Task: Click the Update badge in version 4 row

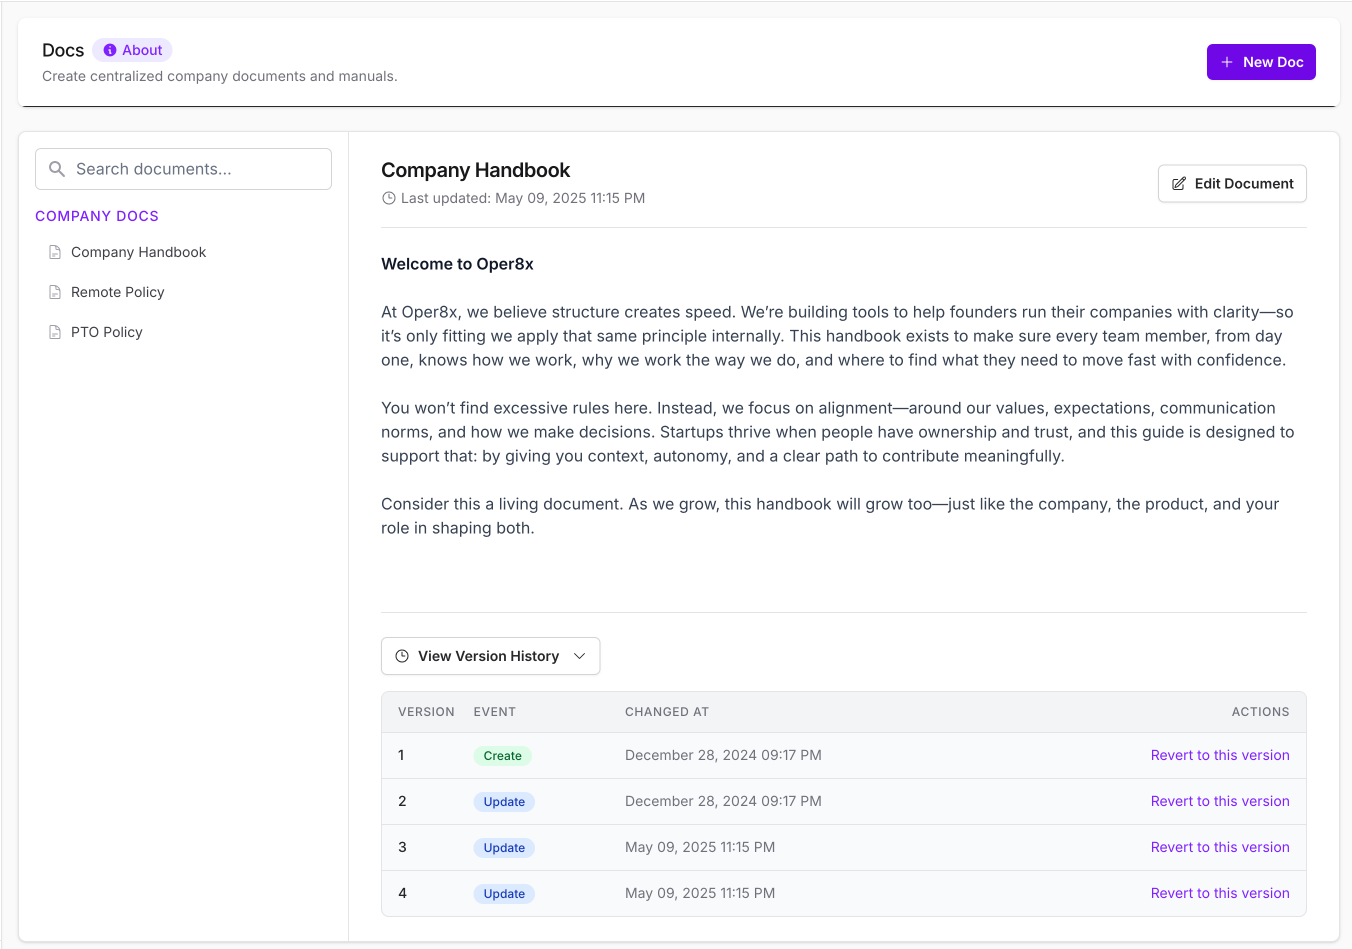Action: tap(504, 894)
